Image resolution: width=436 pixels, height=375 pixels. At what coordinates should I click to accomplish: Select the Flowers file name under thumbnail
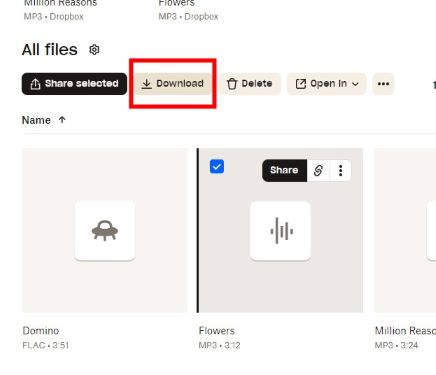(x=217, y=331)
